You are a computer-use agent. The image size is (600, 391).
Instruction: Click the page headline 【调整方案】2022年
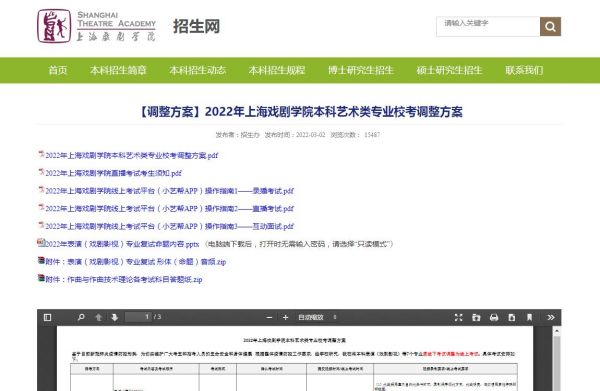point(300,112)
